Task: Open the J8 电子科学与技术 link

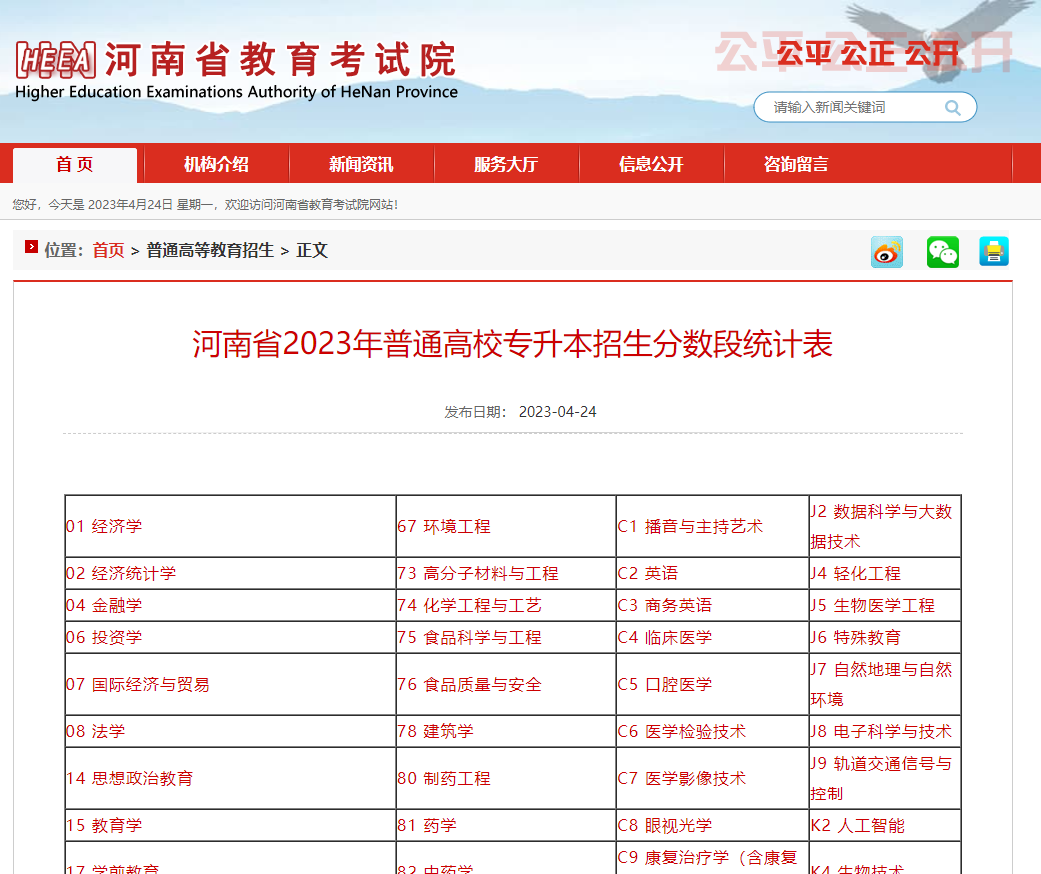Action: tap(881, 731)
